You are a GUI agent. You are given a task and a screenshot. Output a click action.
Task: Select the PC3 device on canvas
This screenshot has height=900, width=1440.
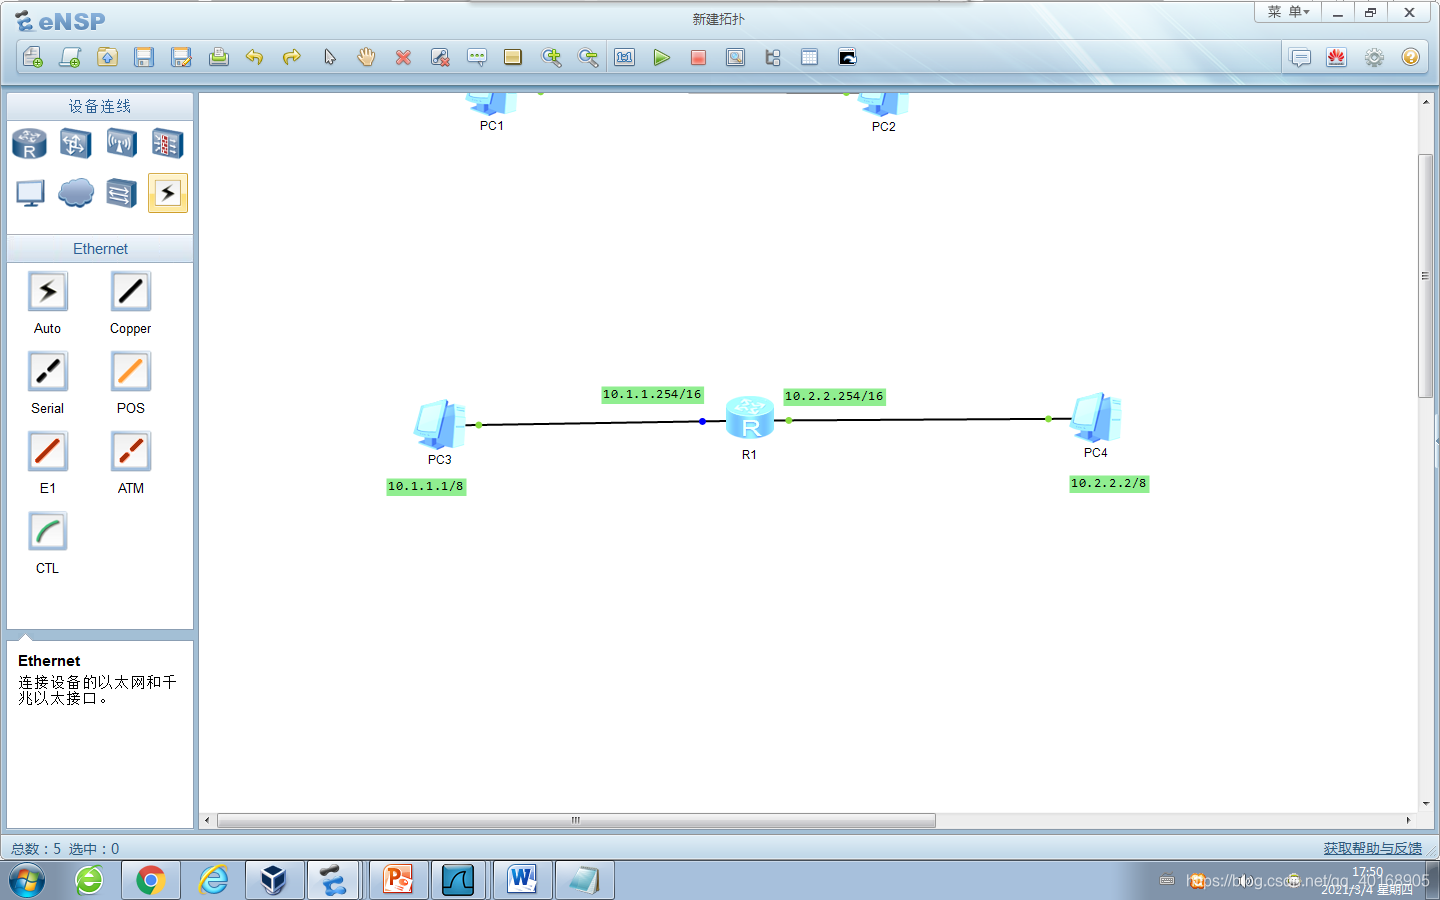(x=440, y=424)
